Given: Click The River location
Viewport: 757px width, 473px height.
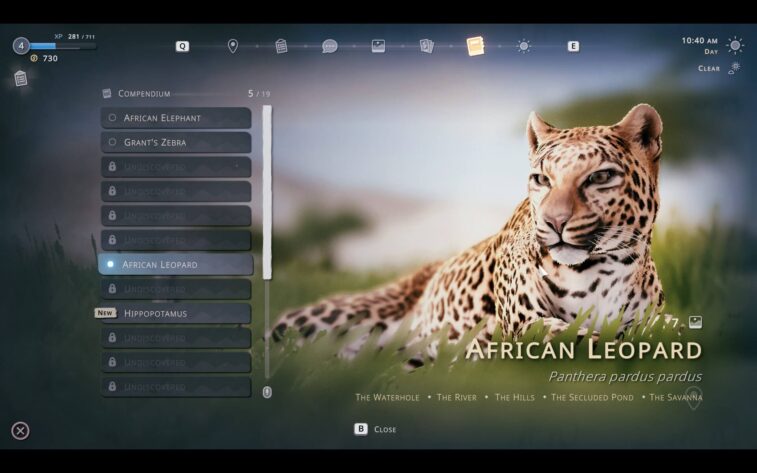Looking at the screenshot, I should point(457,397).
